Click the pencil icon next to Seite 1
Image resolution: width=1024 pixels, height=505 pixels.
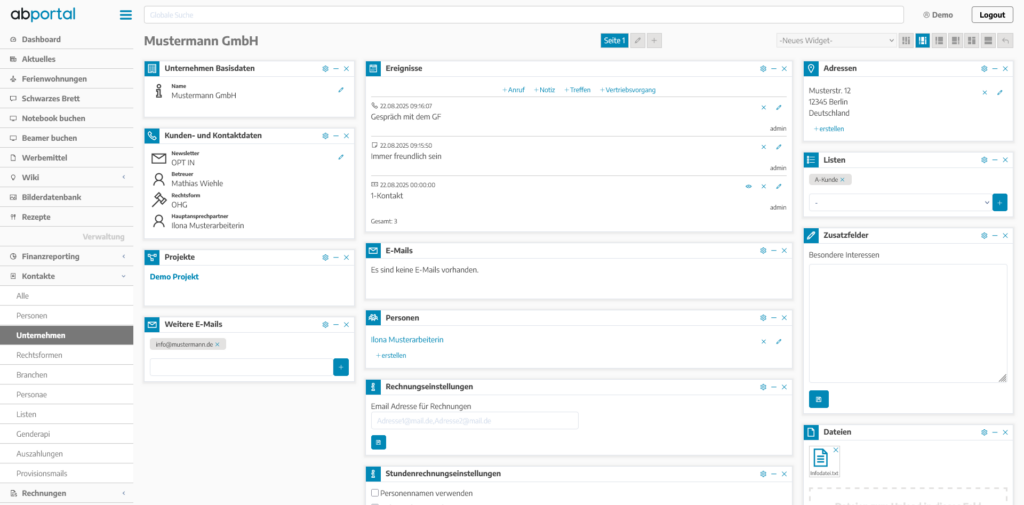pos(638,40)
